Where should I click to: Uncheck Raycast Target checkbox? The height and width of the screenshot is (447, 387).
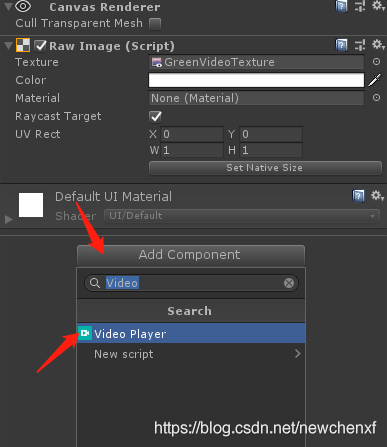coord(155,116)
